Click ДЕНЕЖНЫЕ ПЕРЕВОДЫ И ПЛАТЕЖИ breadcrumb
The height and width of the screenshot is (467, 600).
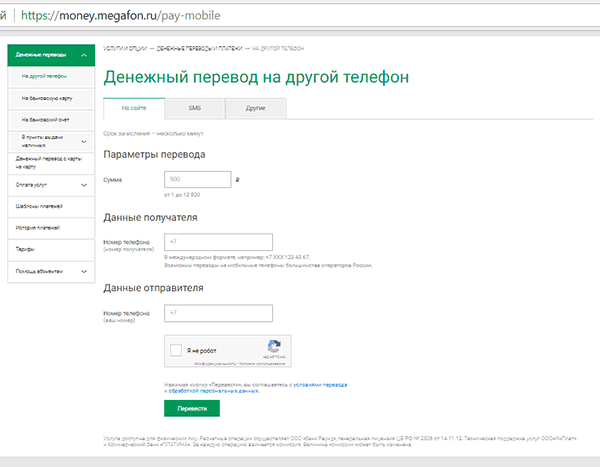pos(199,49)
